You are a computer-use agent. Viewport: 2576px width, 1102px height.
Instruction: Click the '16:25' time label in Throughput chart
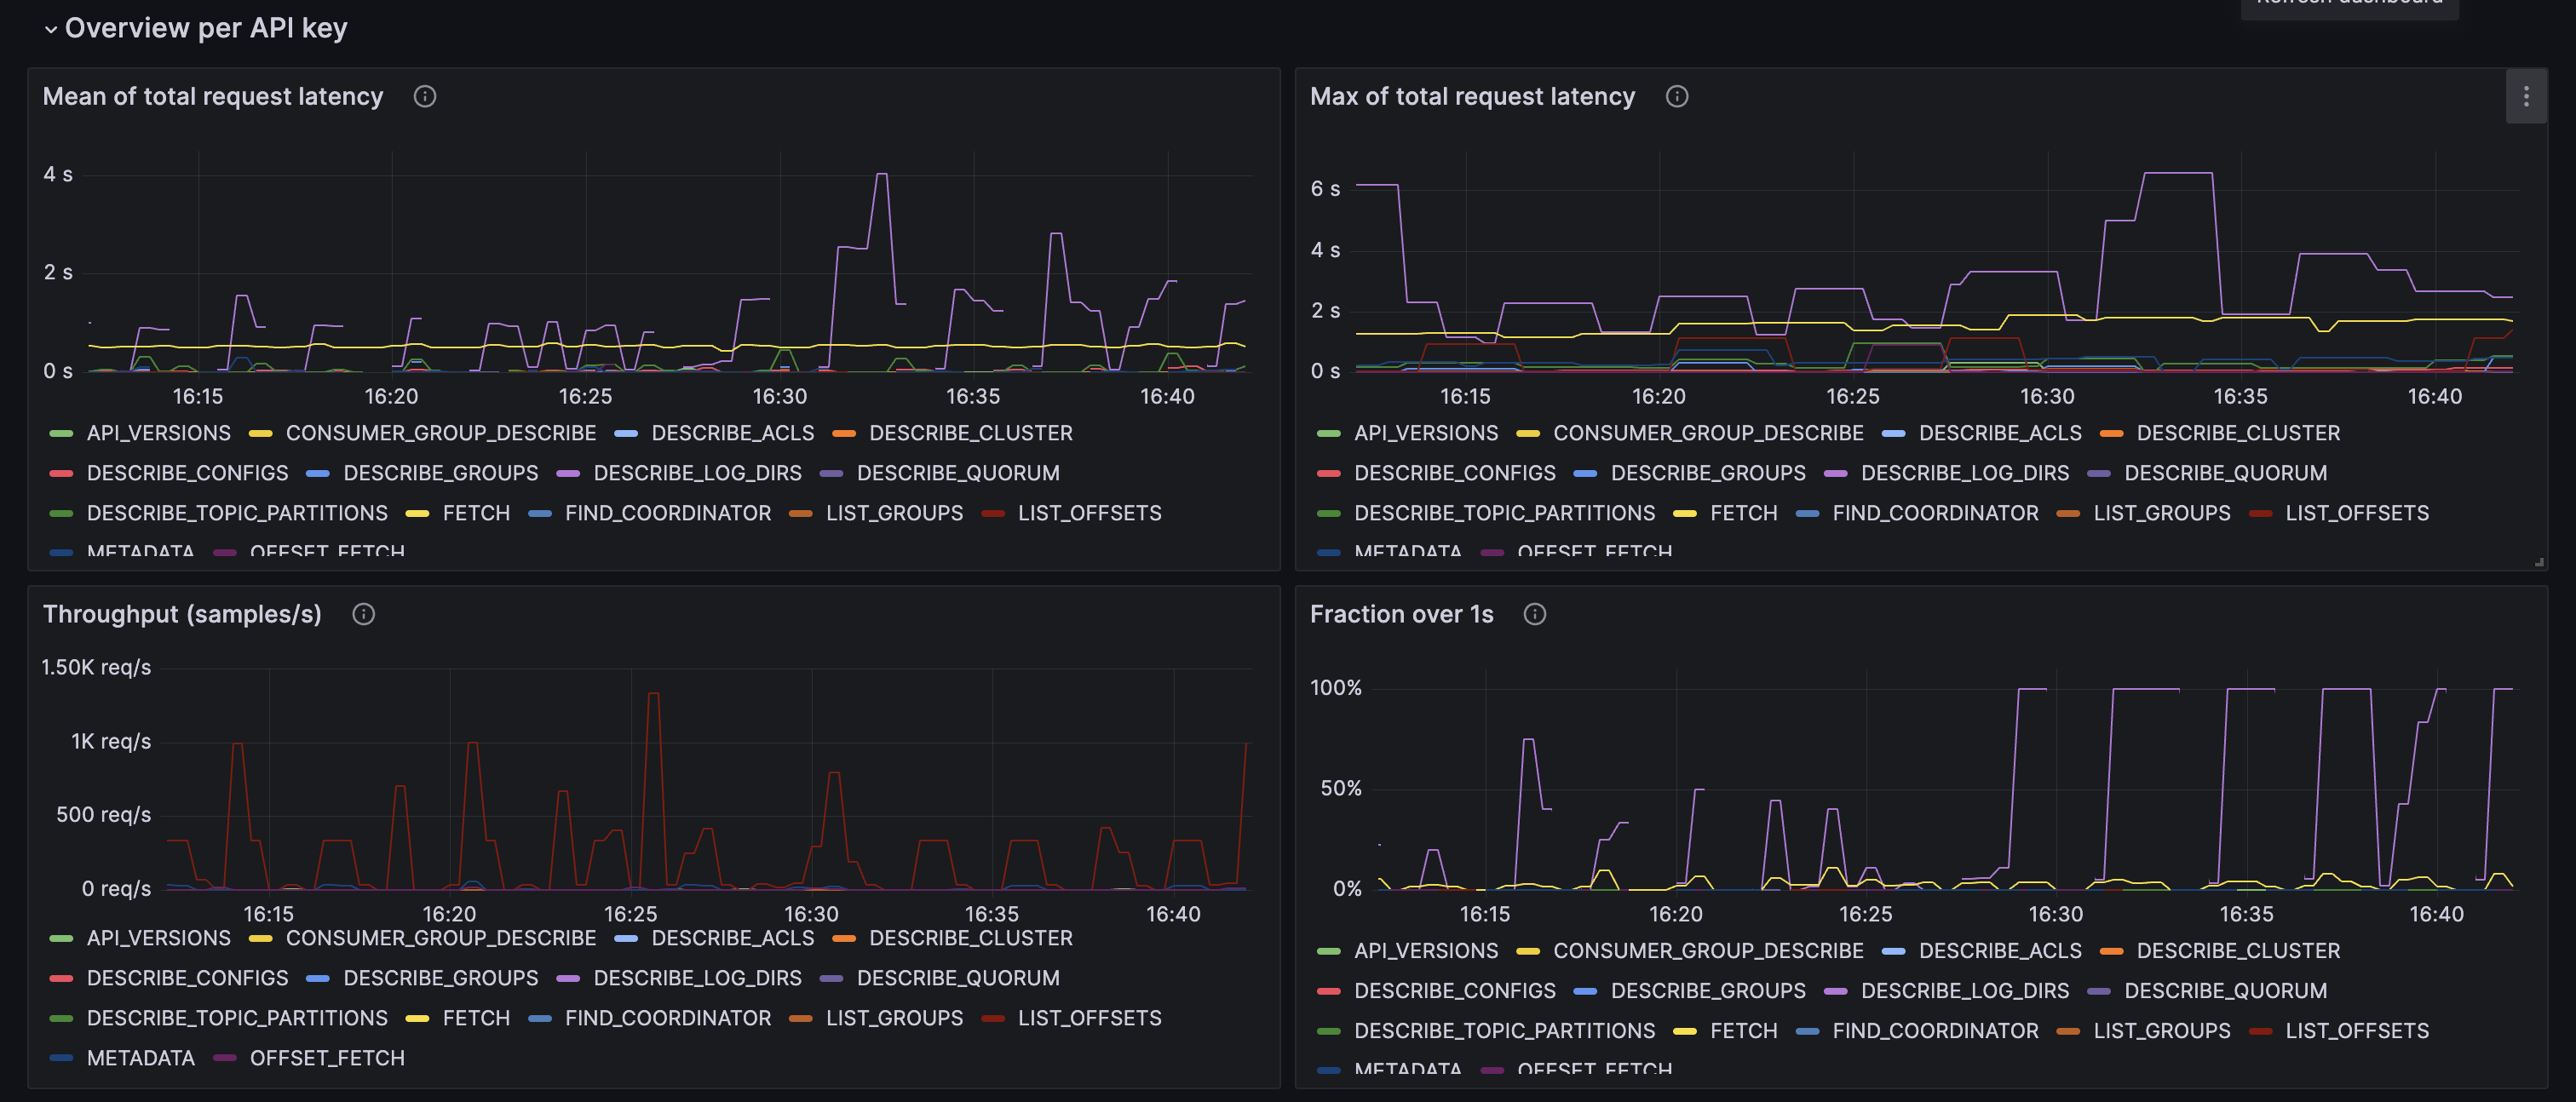630,915
